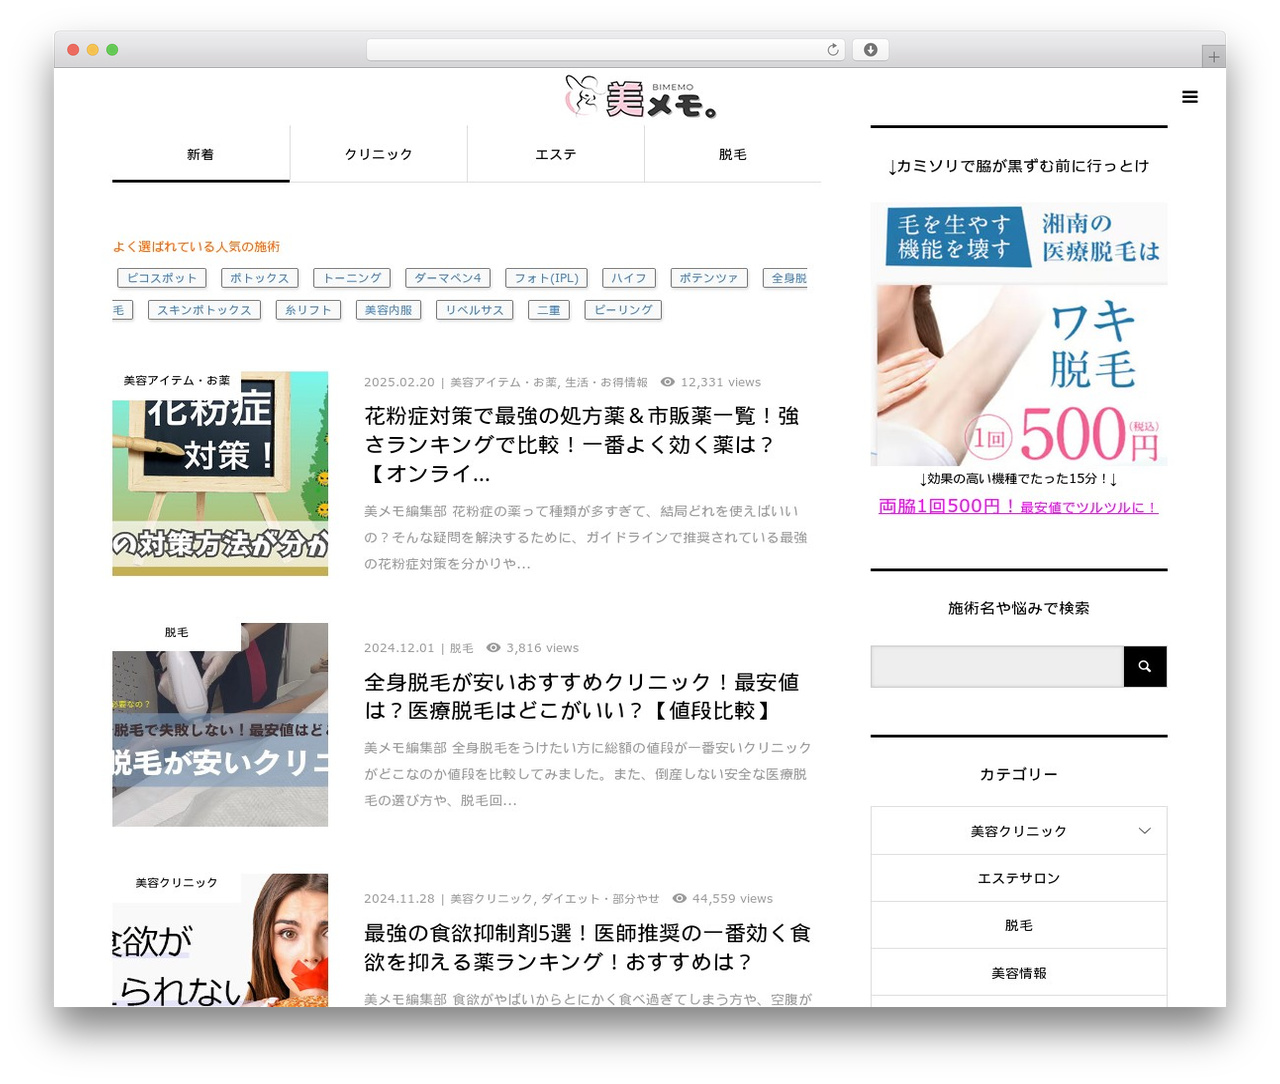This screenshot has width=1280, height=1084.
Task: Open the hamburger menu icon
Action: click(1189, 97)
